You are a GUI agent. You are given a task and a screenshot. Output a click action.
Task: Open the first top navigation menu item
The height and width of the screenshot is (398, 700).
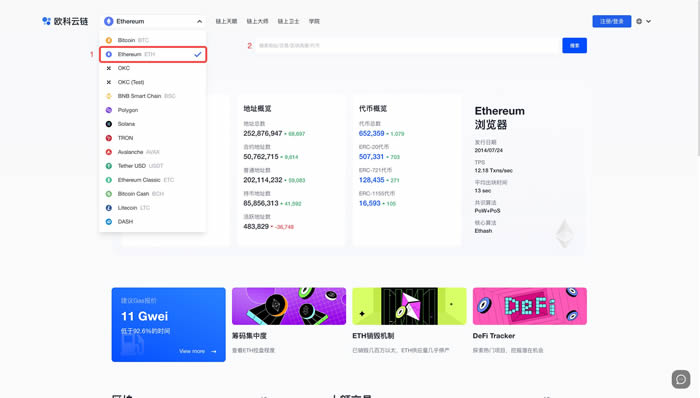[x=226, y=21]
